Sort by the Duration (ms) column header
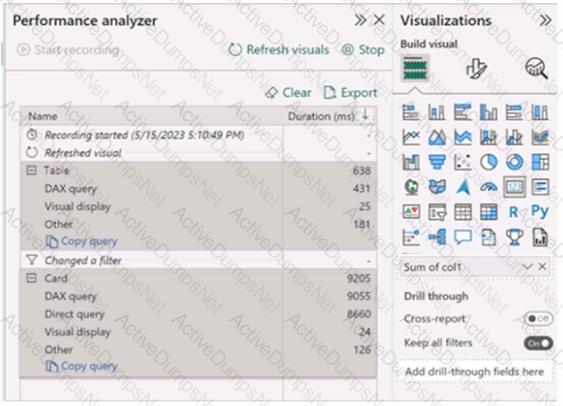563x406 pixels. pos(321,116)
